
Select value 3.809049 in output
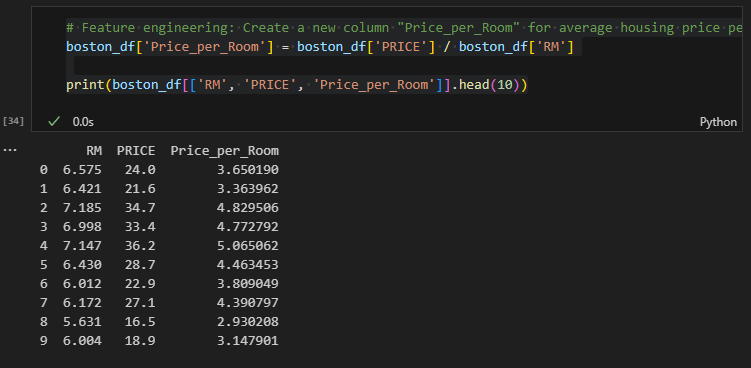pos(248,284)
